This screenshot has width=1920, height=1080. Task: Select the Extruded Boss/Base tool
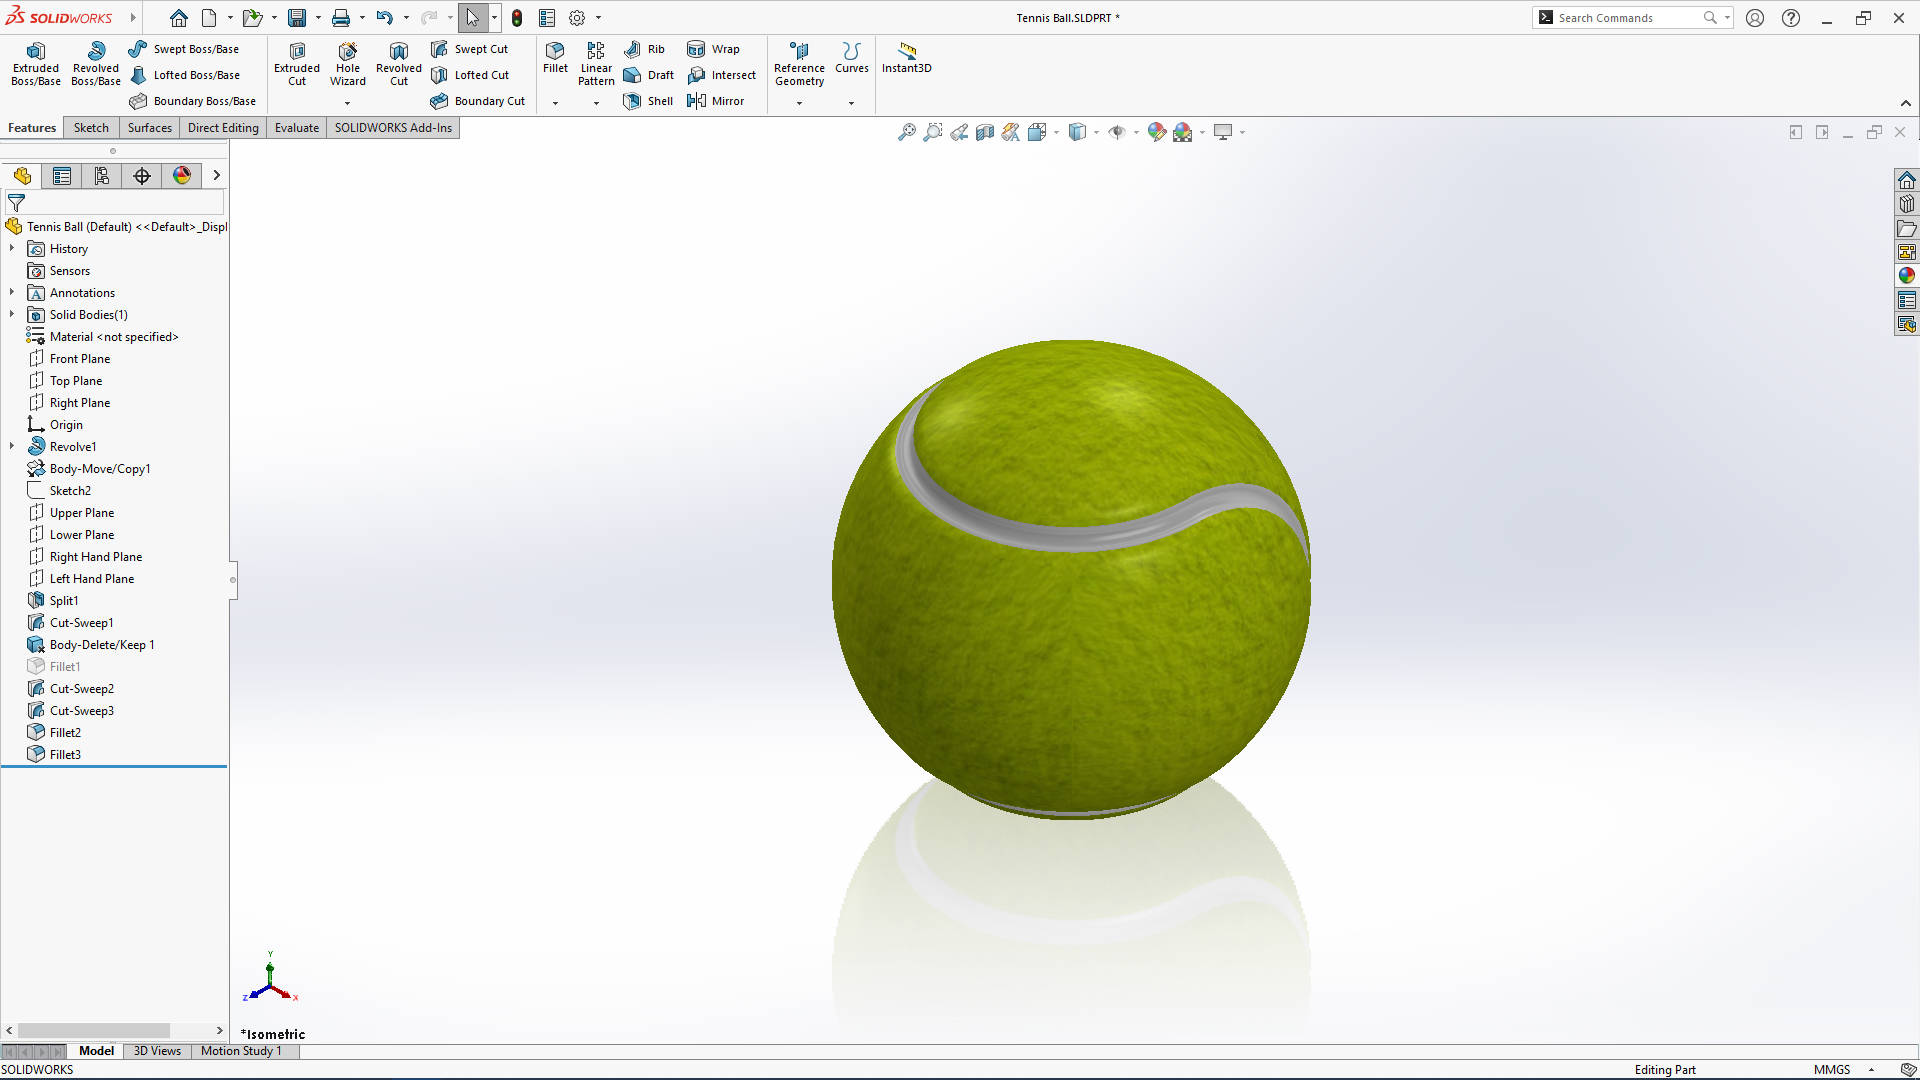click(35, 62)
